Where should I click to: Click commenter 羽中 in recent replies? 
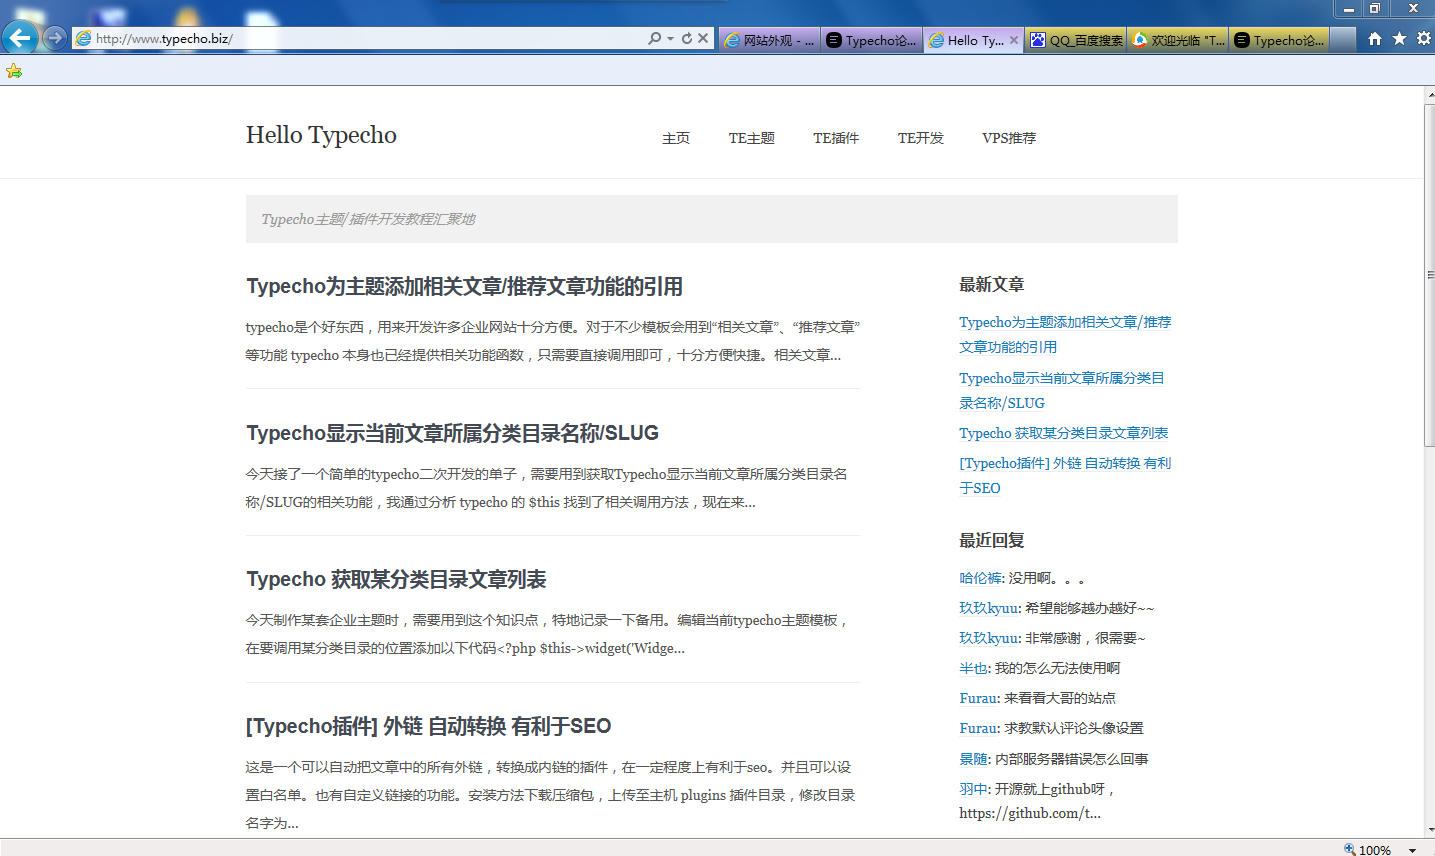pos(973,789)
